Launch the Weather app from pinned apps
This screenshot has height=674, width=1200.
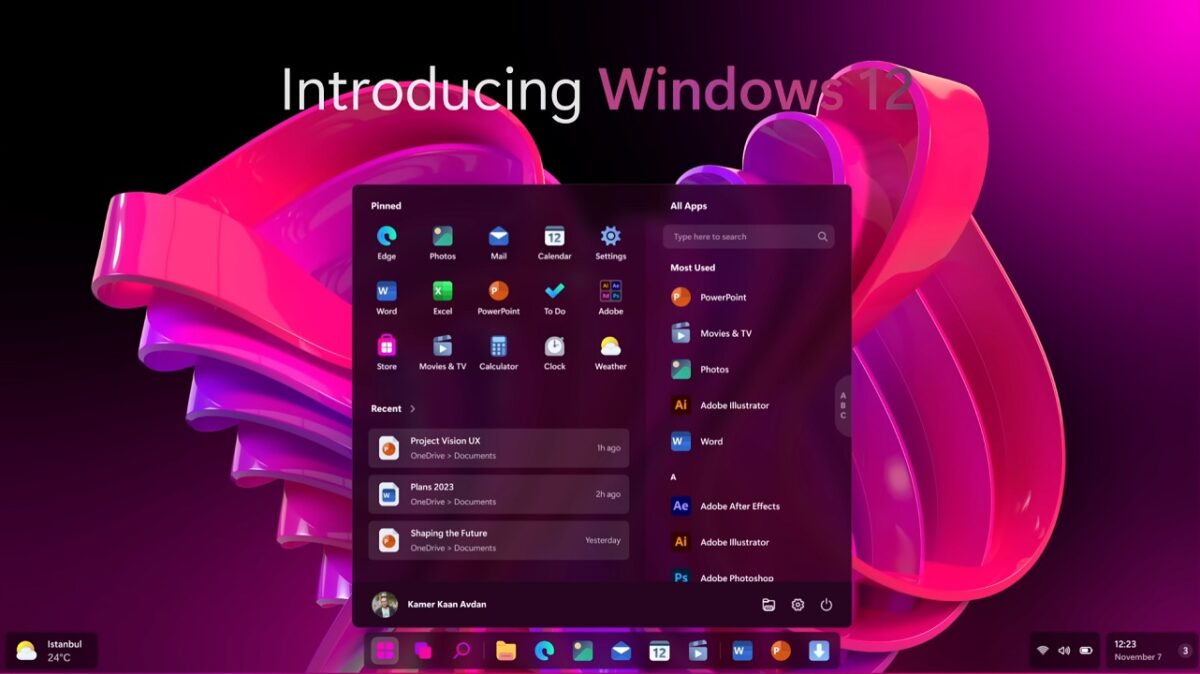pyautogui.click(x=611, y=348)
